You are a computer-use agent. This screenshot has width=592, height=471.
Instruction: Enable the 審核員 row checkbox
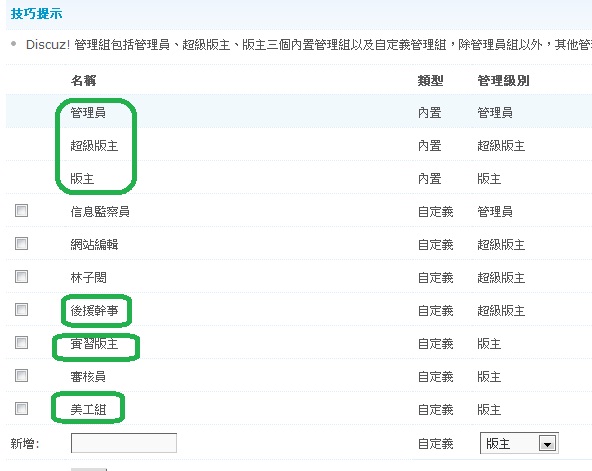[x=22, y=376]
